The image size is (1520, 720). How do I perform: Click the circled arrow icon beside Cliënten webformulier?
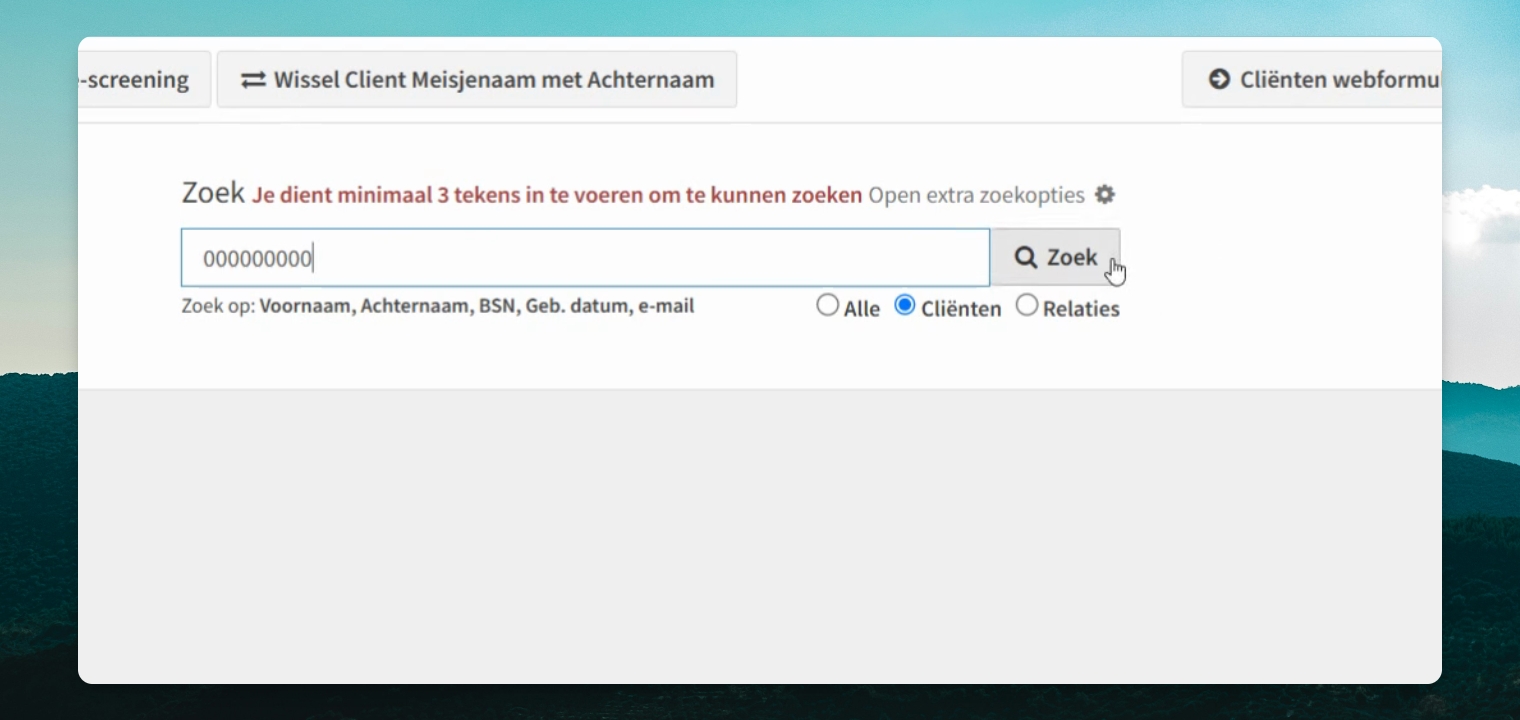[x=1219, y=79]
